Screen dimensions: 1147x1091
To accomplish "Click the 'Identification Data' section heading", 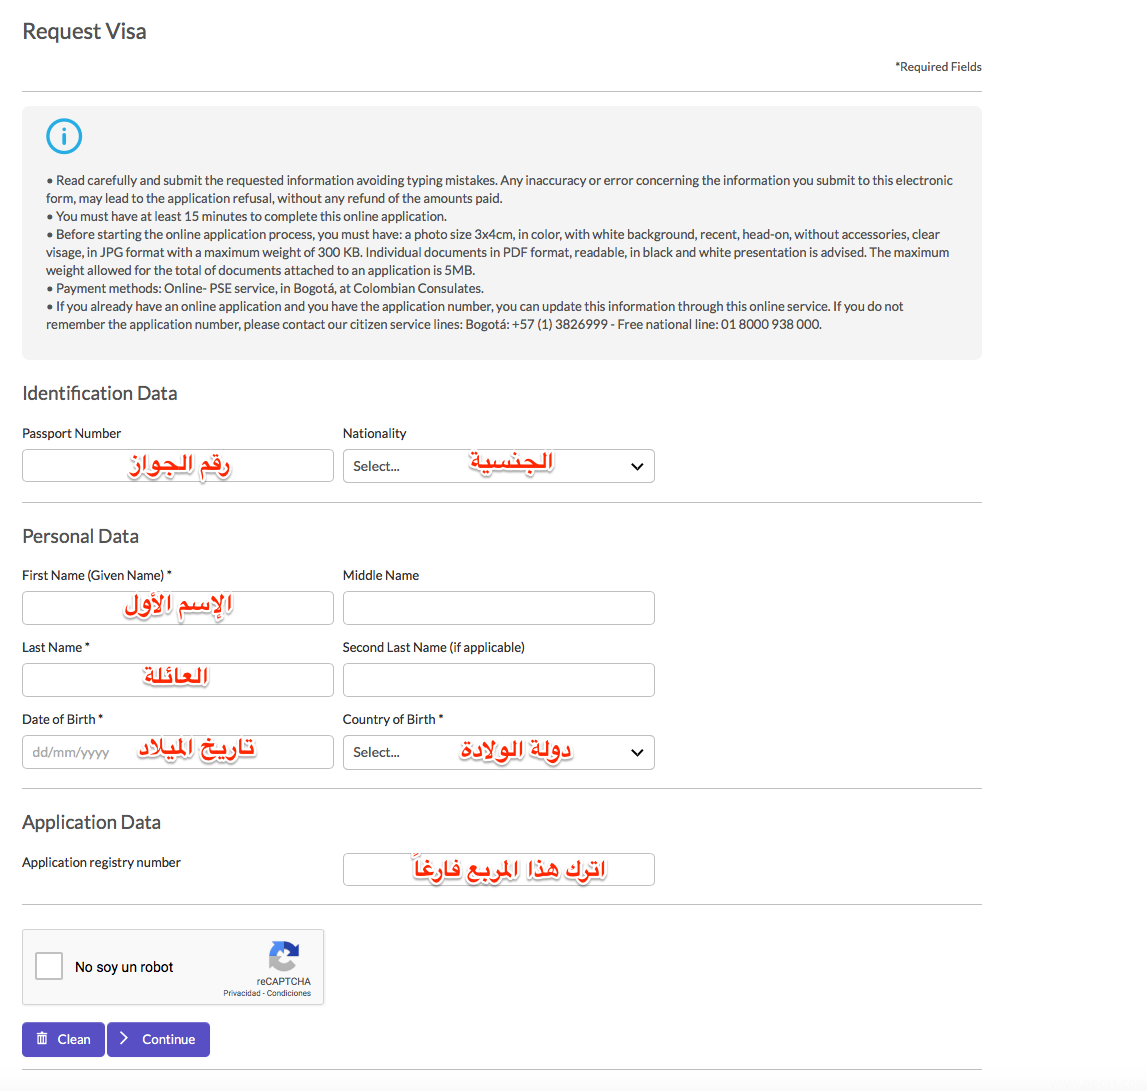I will click(x=99, y=393).
